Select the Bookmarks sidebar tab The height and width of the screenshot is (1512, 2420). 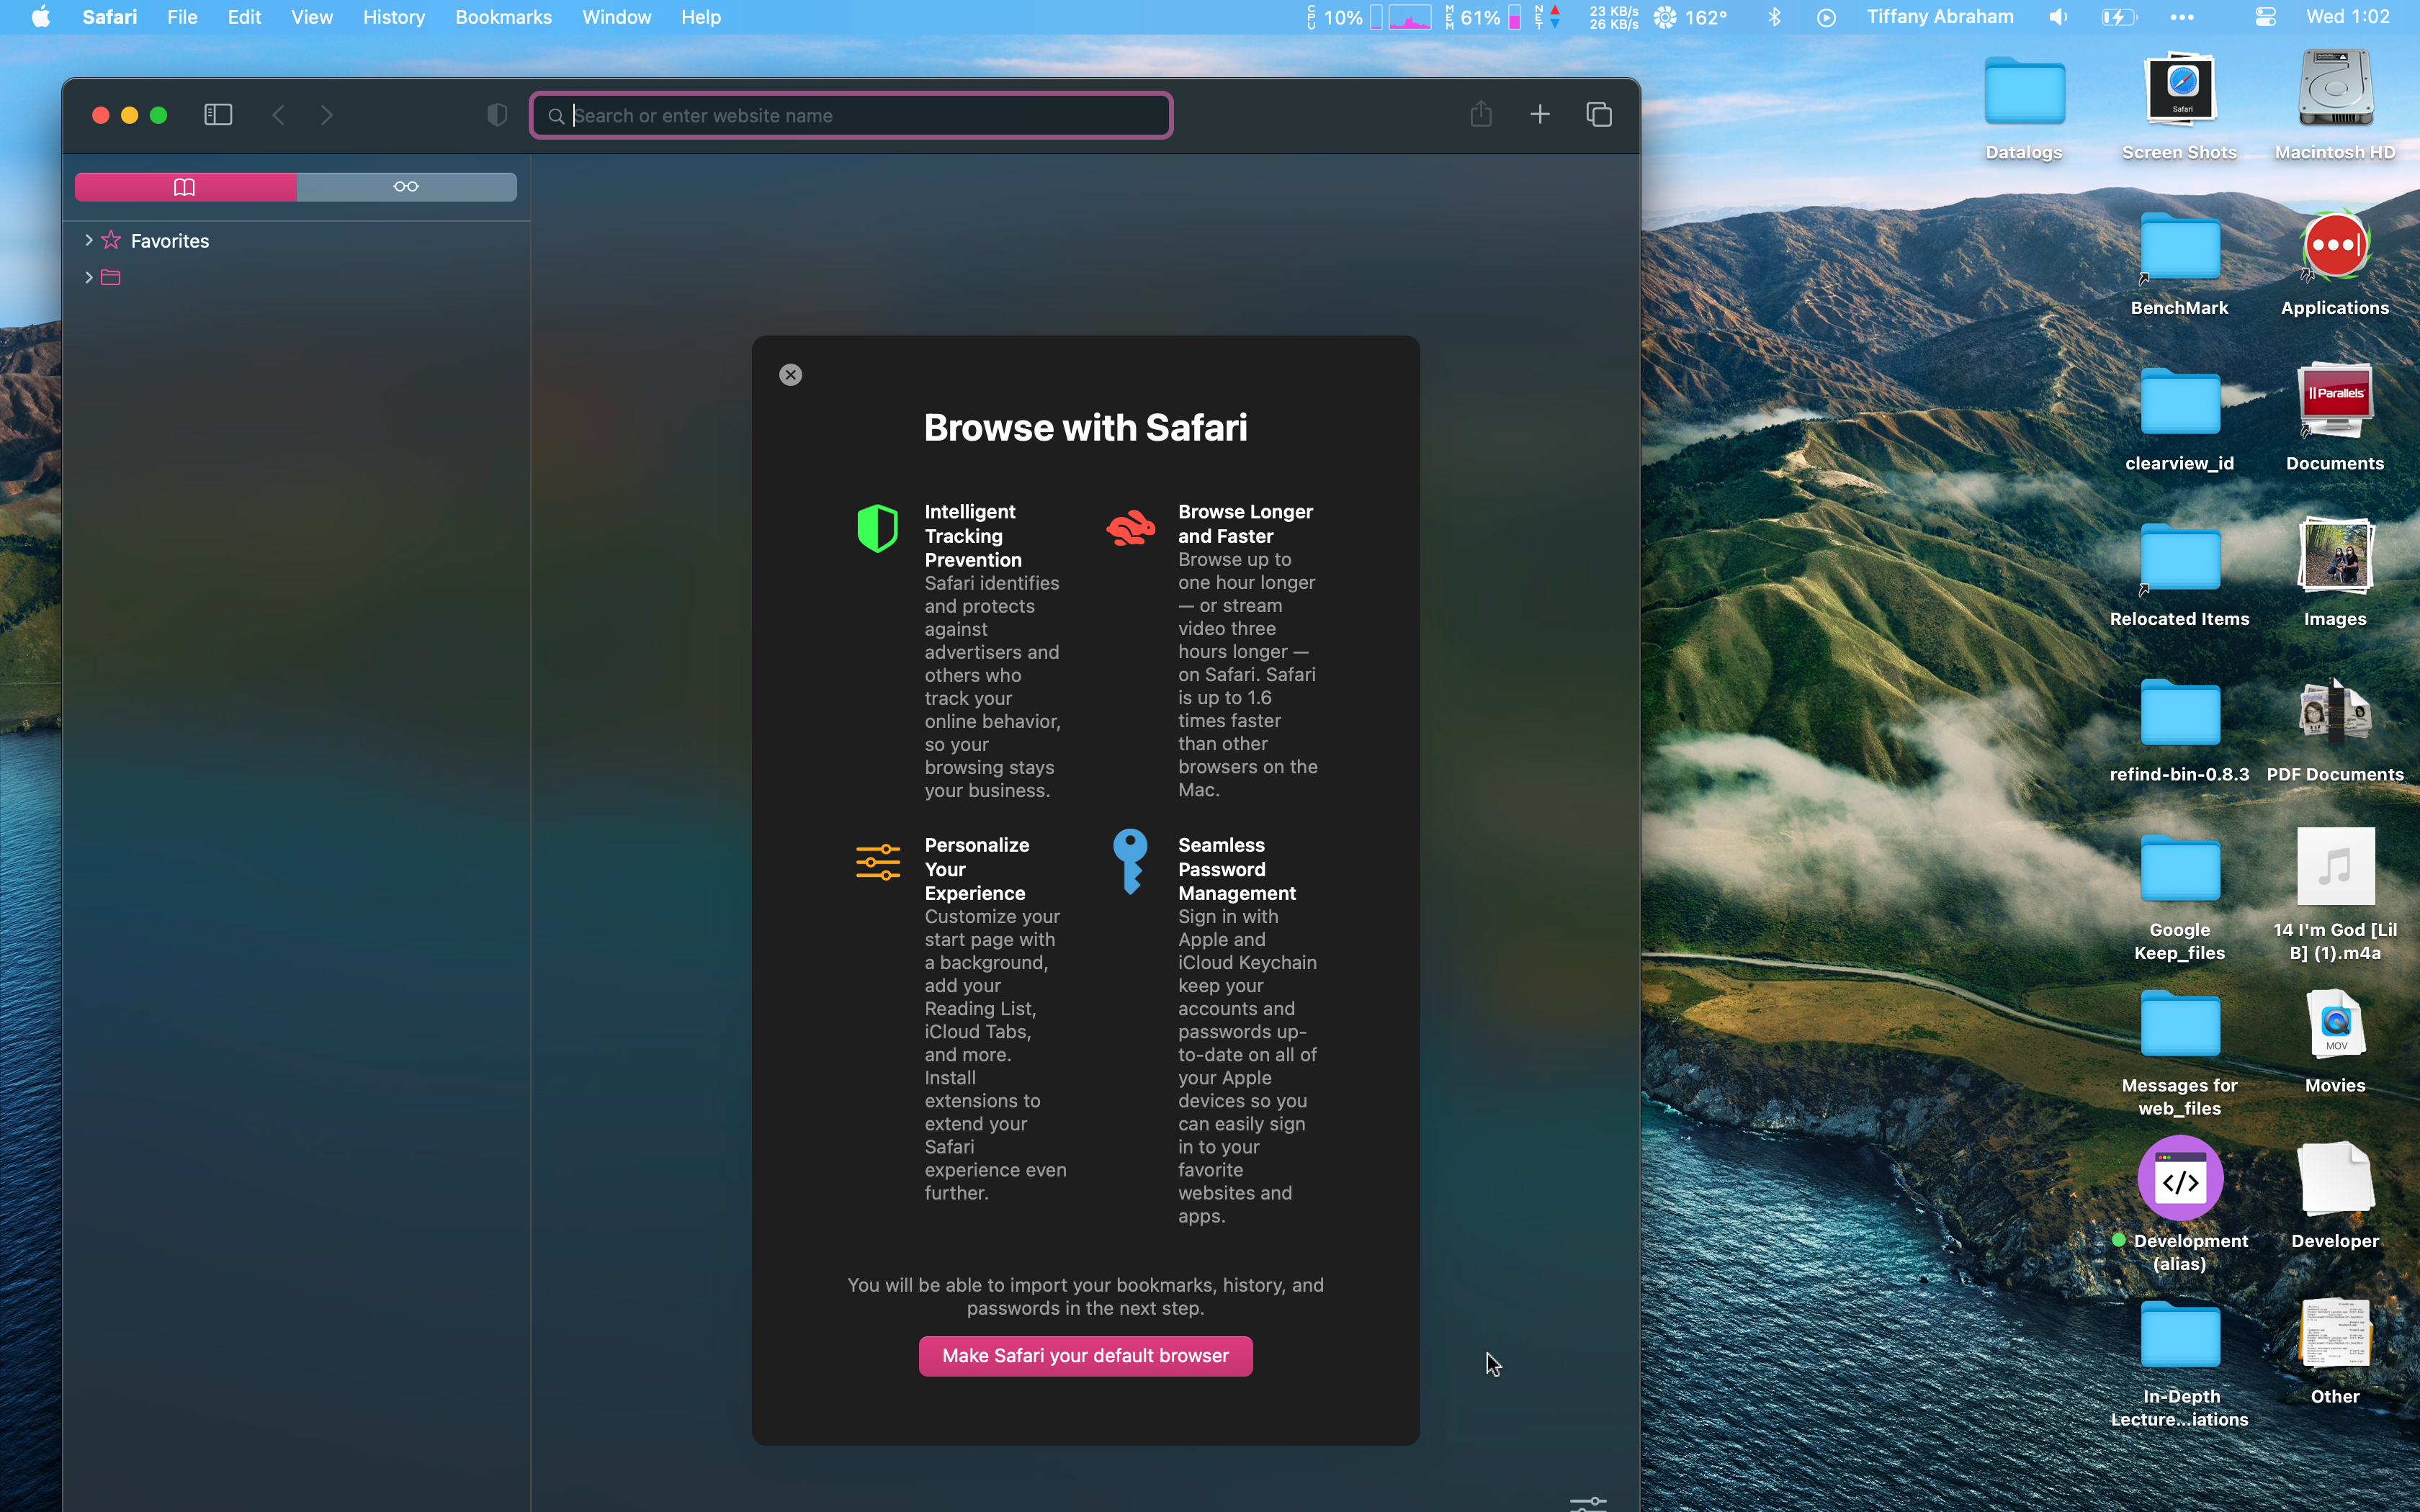point(185,187)
